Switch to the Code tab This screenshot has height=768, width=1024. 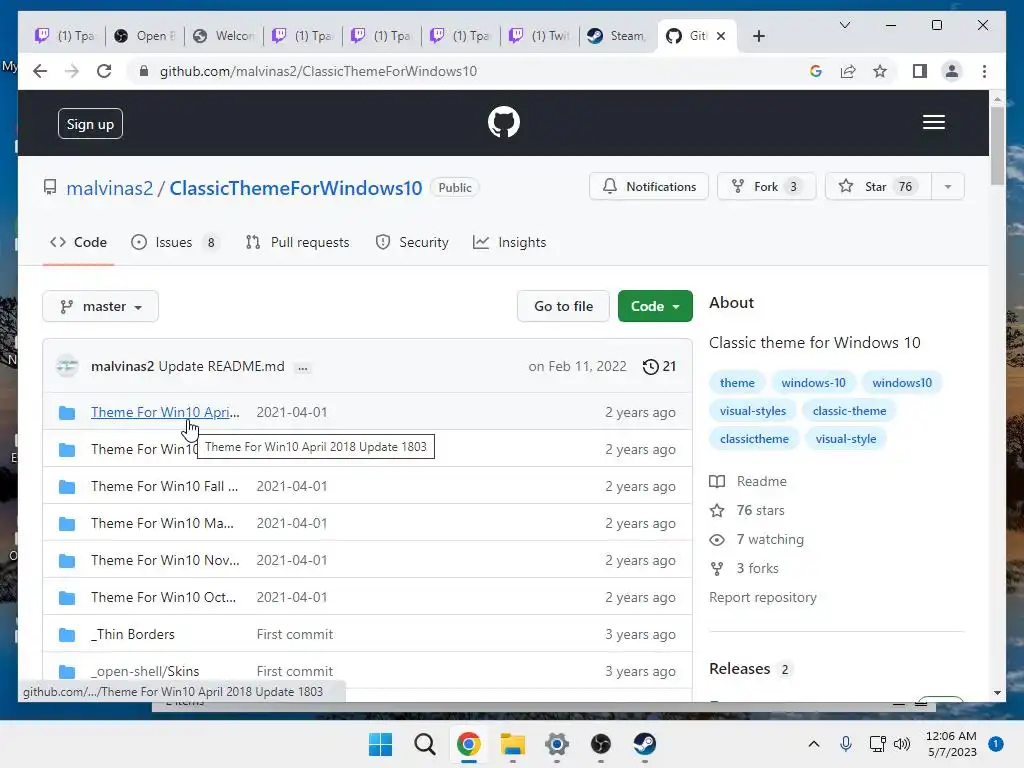[x=78, y=242]
